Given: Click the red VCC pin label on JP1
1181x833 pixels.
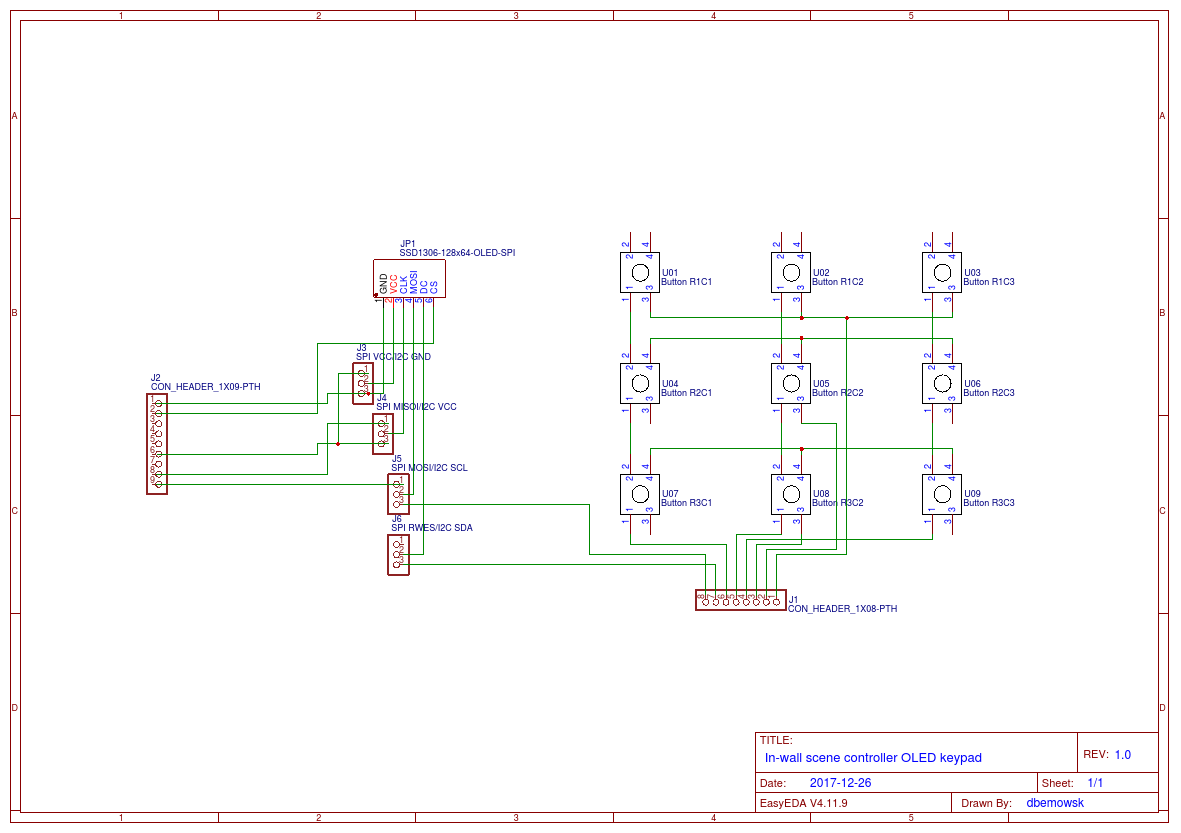Looking at the screenshot, I should click(392, 283).
